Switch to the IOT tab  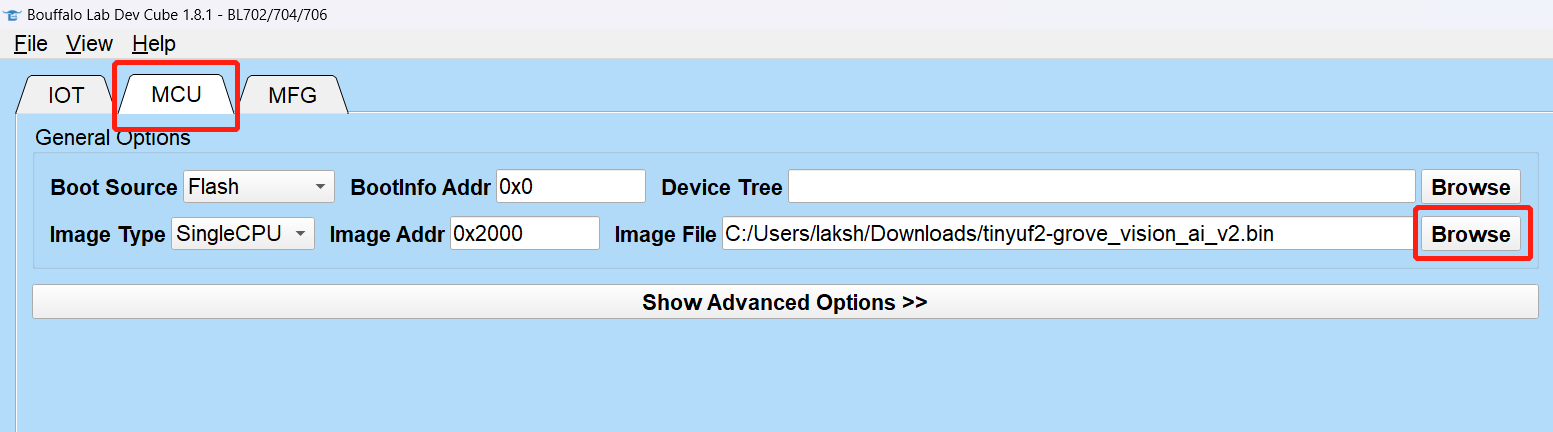[x=66, y=96]
